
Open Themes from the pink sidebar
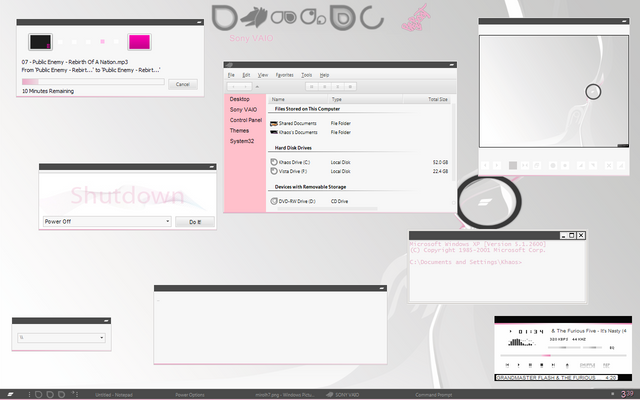(x=239, y=131)
